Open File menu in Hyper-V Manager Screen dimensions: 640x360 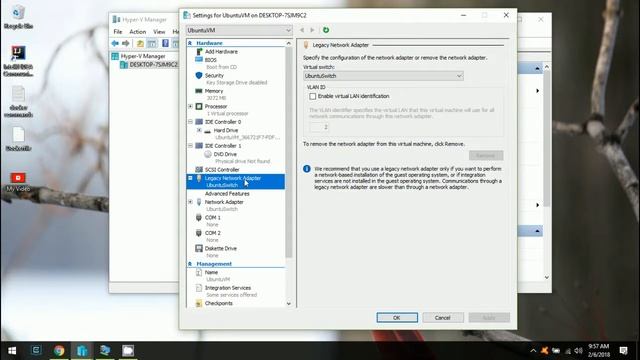[118, 31]
